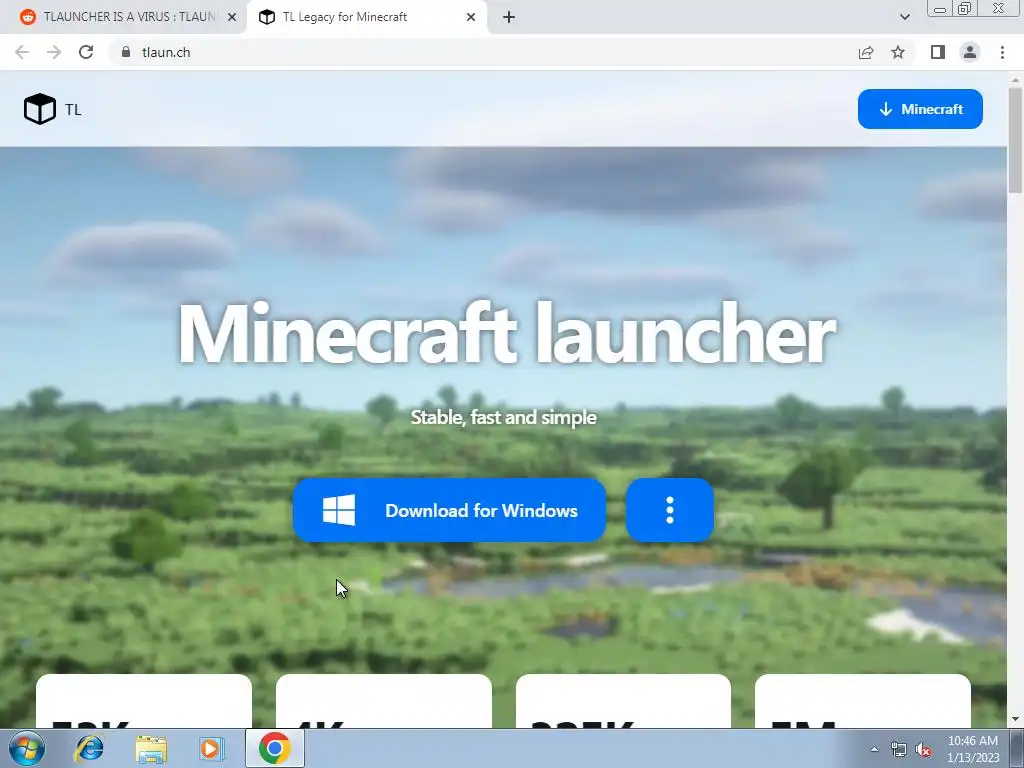Go back with browser back arrow
Image resolution: width=1024 pixels, height=768 pixels.
[22, 52]
